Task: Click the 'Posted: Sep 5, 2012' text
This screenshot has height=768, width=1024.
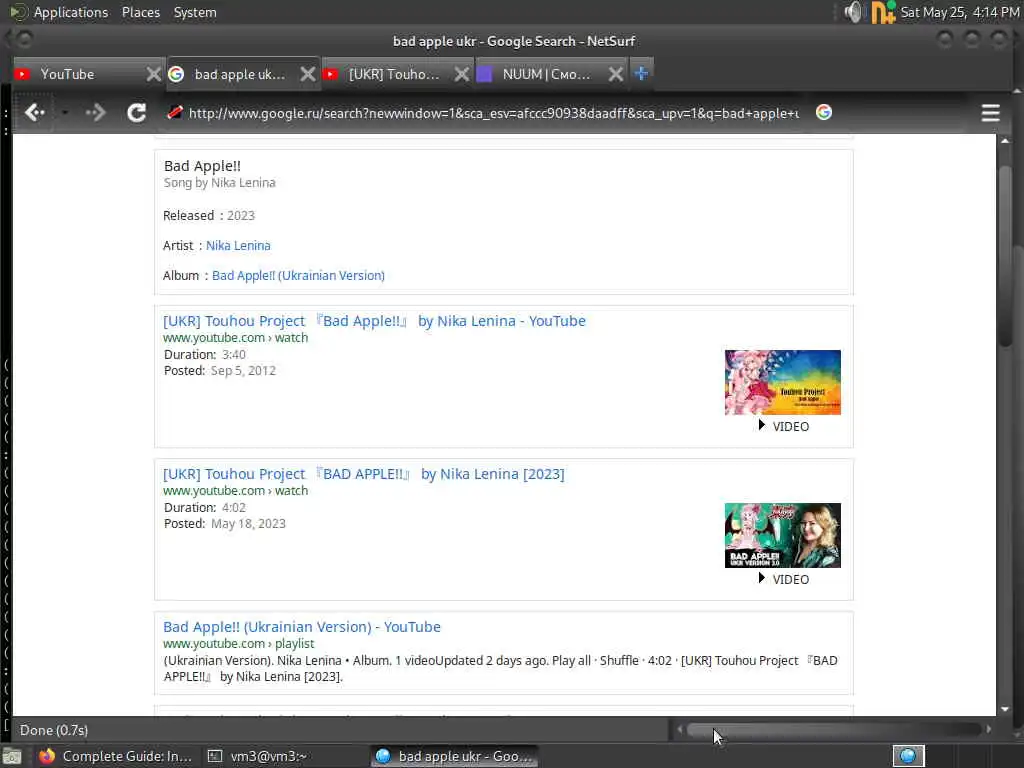Action: tap(219, 371)
